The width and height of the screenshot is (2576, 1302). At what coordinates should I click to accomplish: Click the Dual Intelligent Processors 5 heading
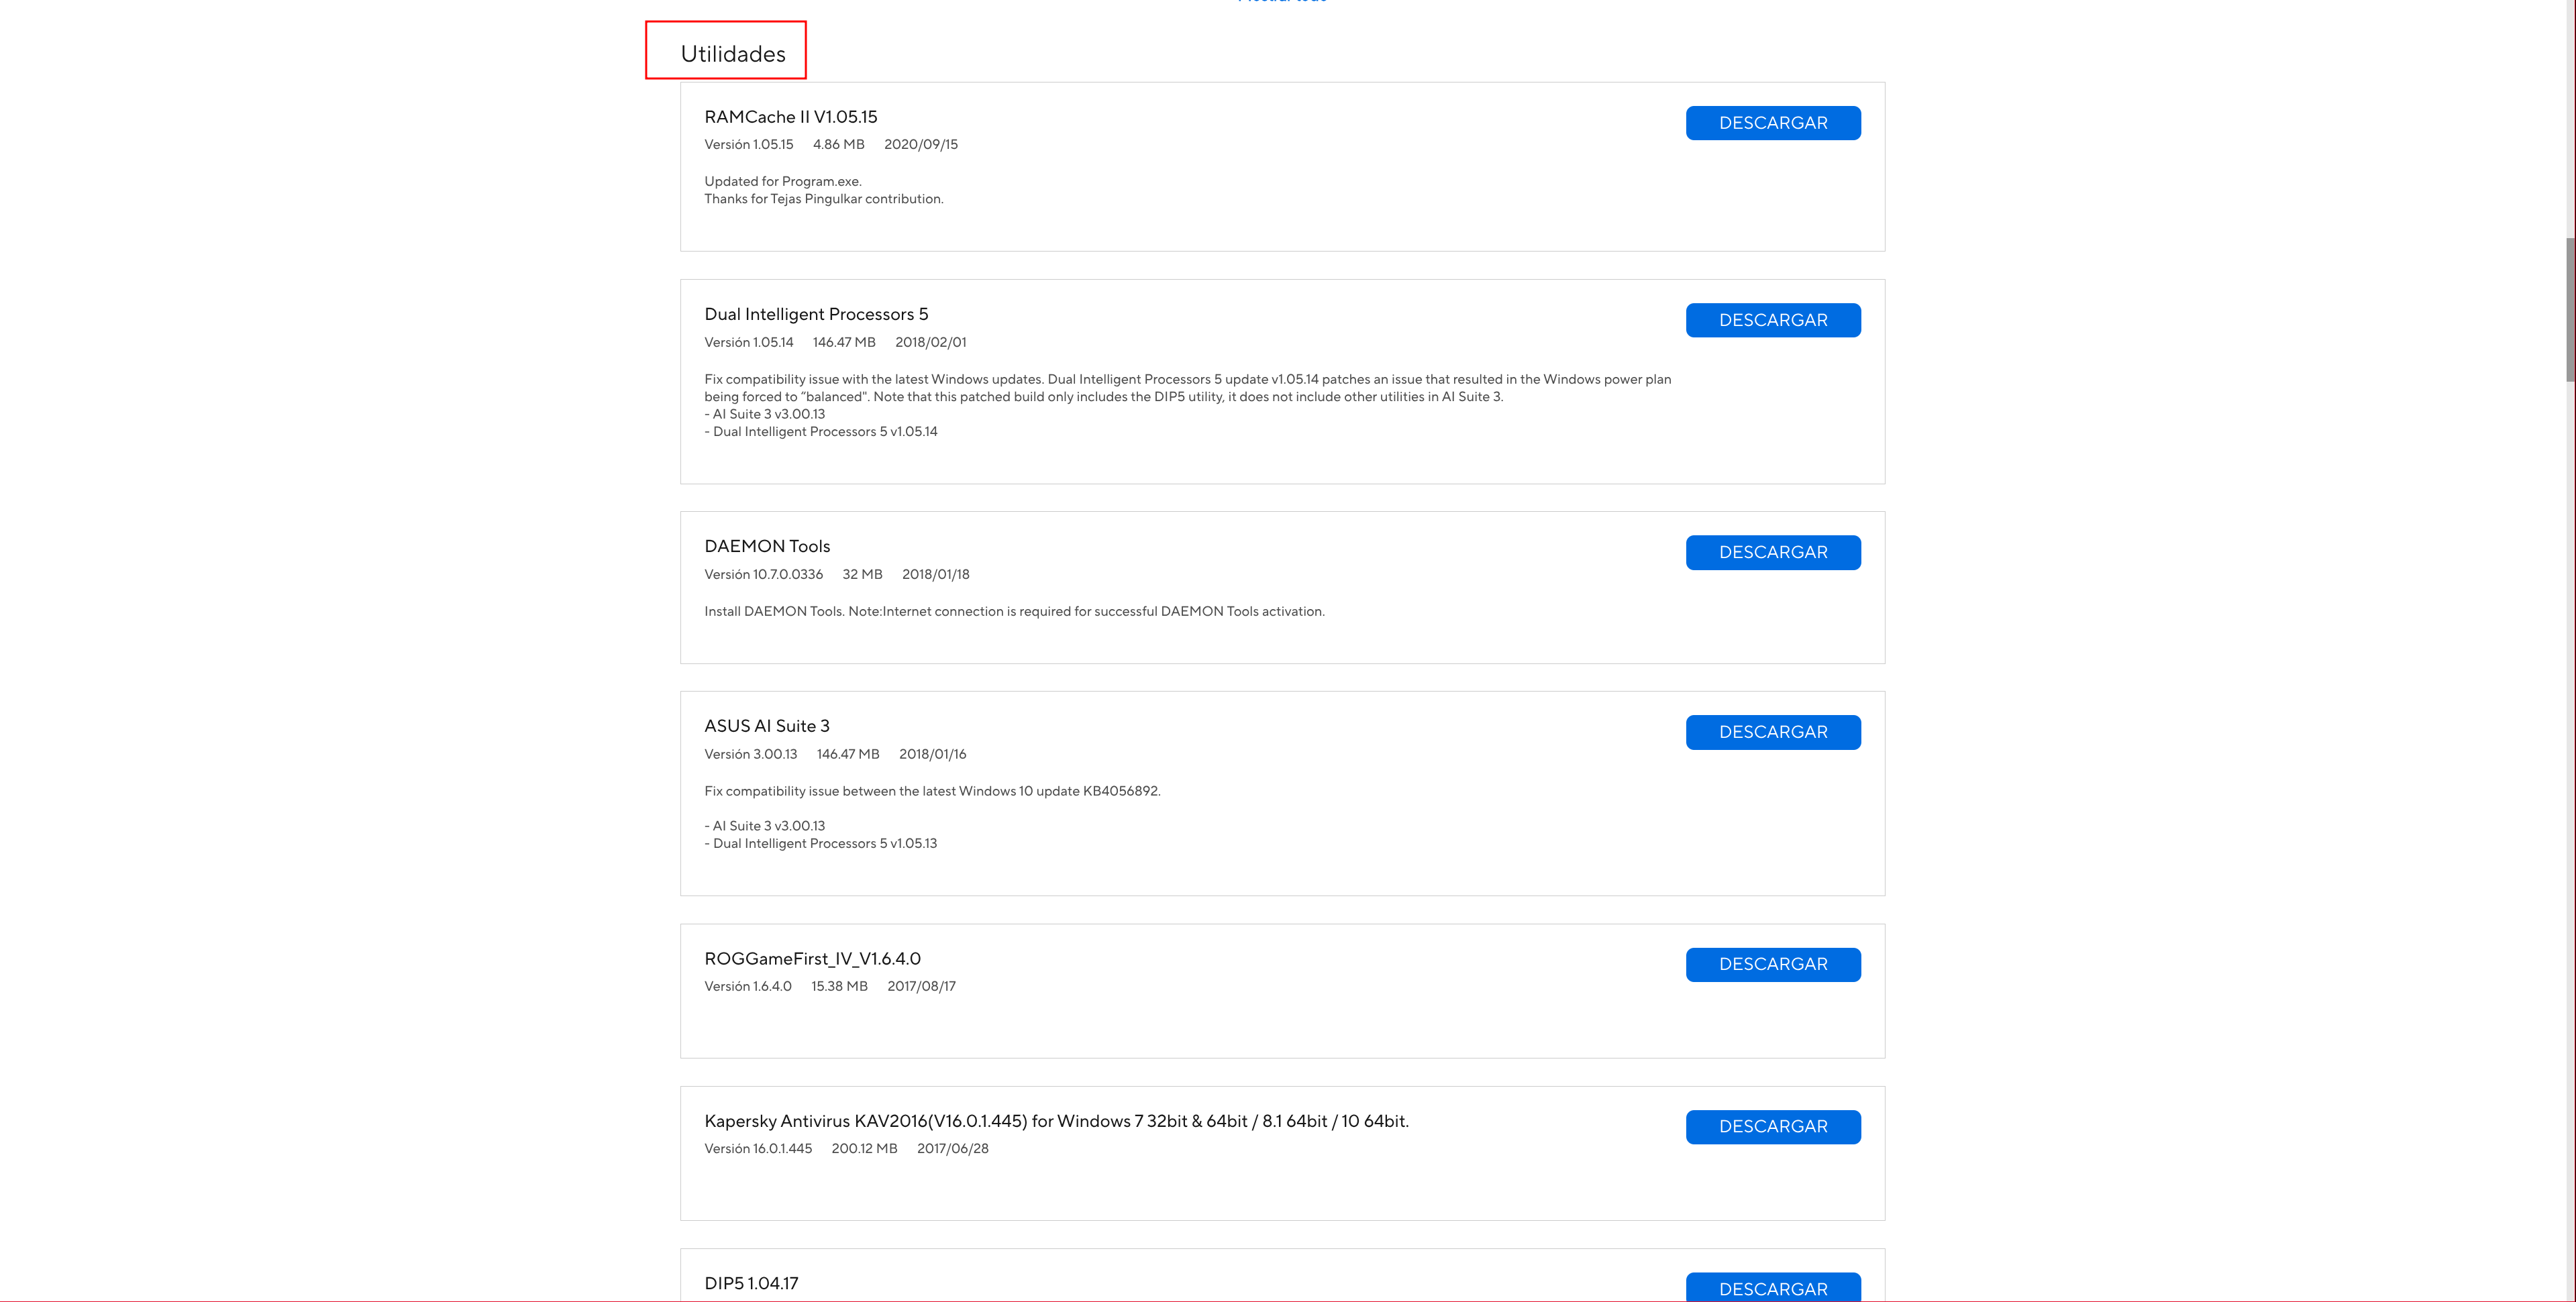[816, 314]
